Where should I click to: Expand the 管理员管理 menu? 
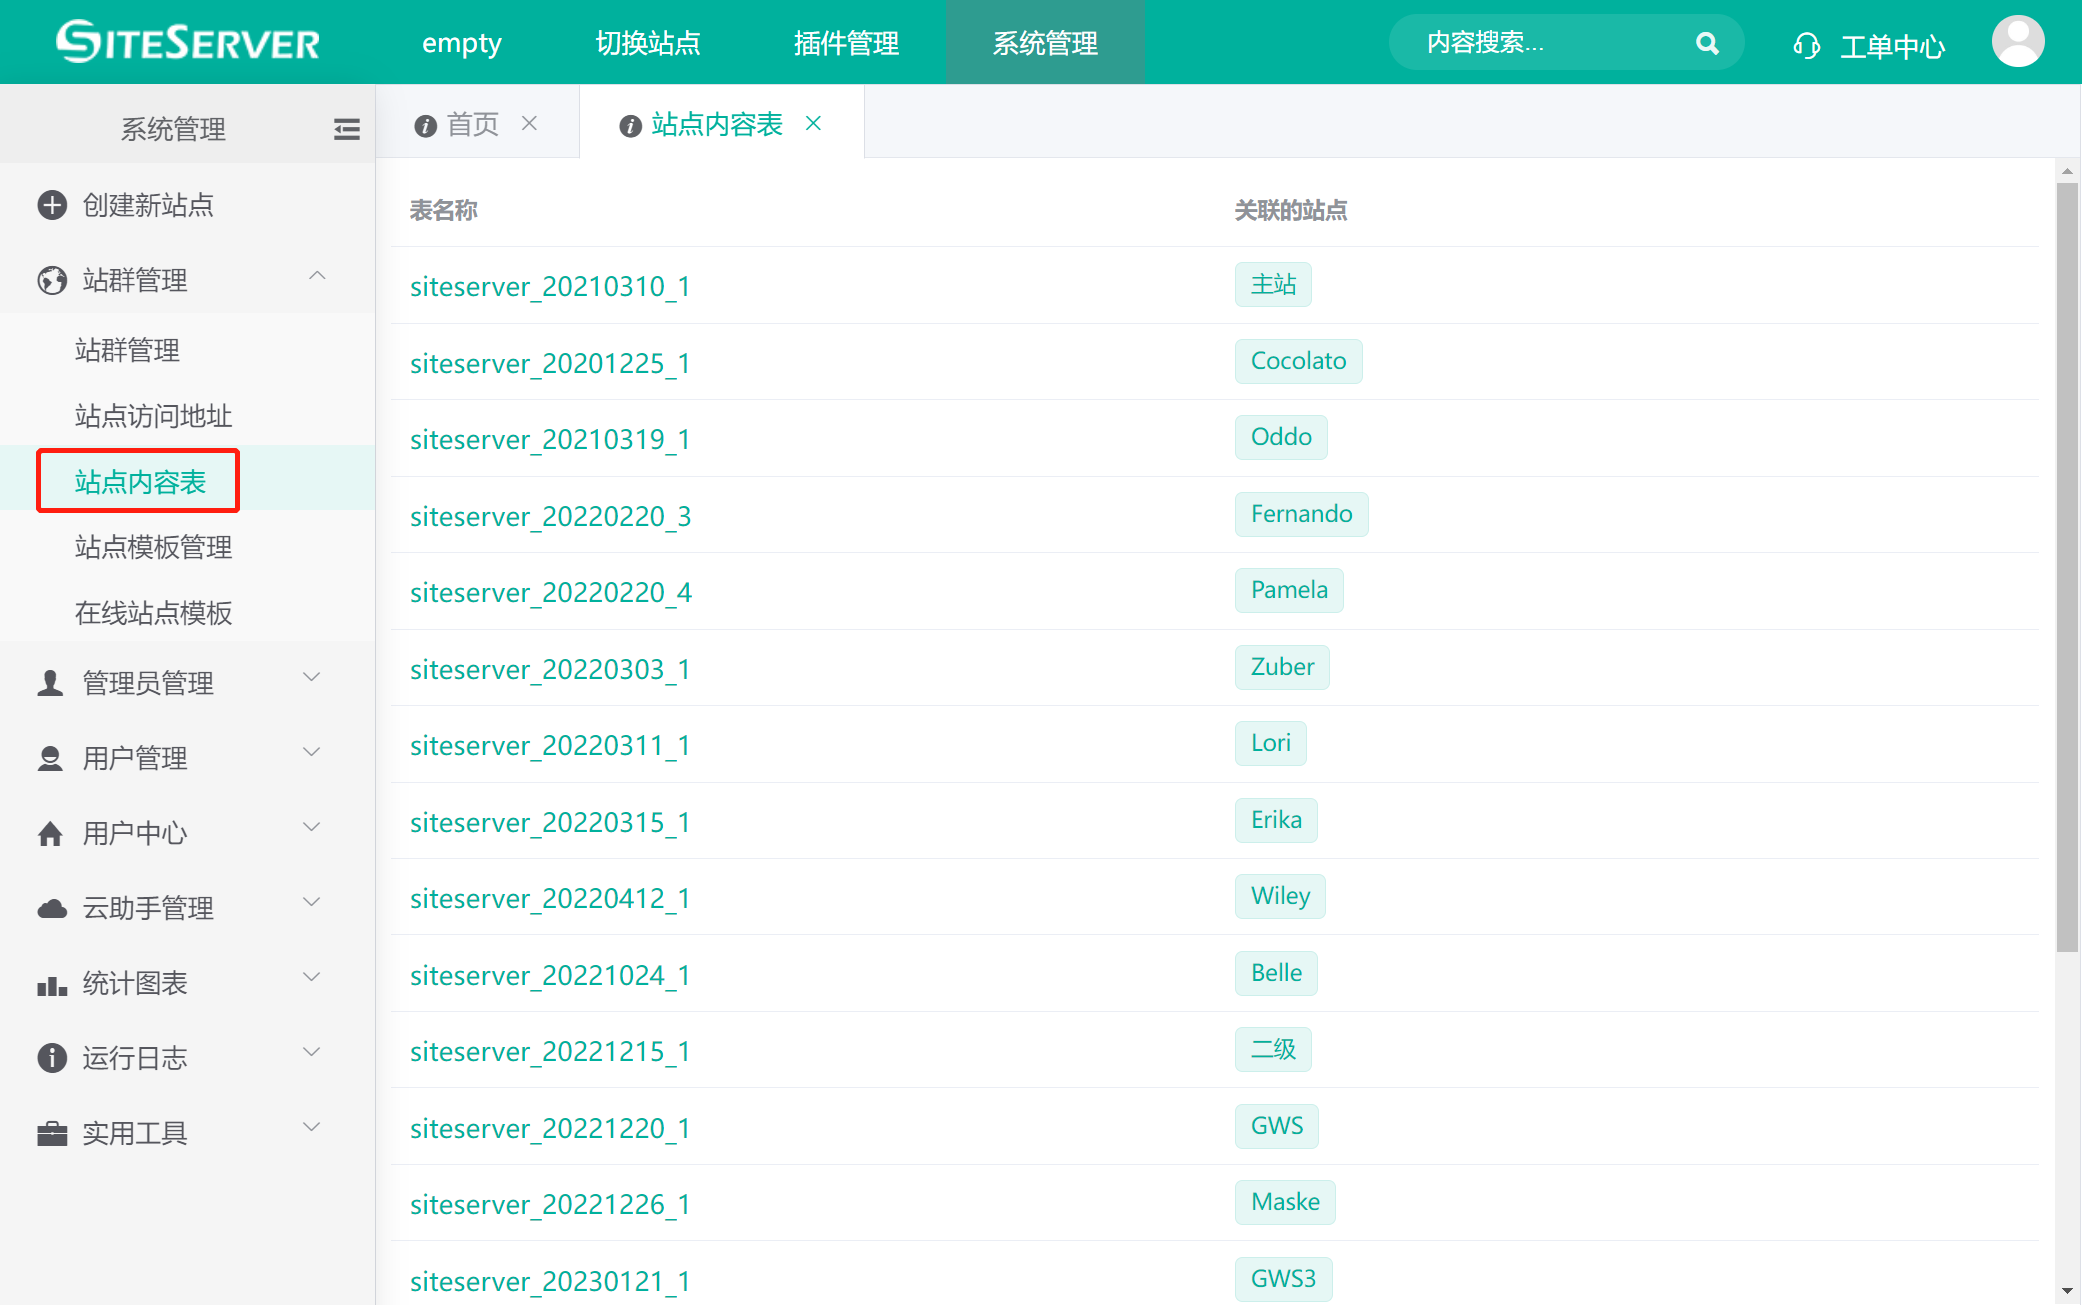(x=312, y=678)
